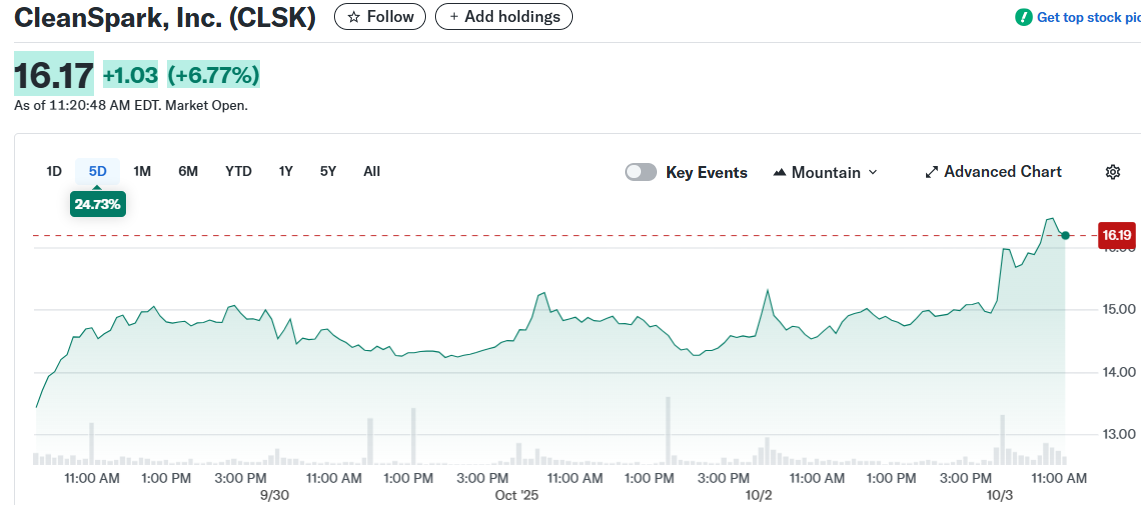This screenshot has height=505, width=1141.
Task: Choose the YTD time range
Action: [238, 171]
